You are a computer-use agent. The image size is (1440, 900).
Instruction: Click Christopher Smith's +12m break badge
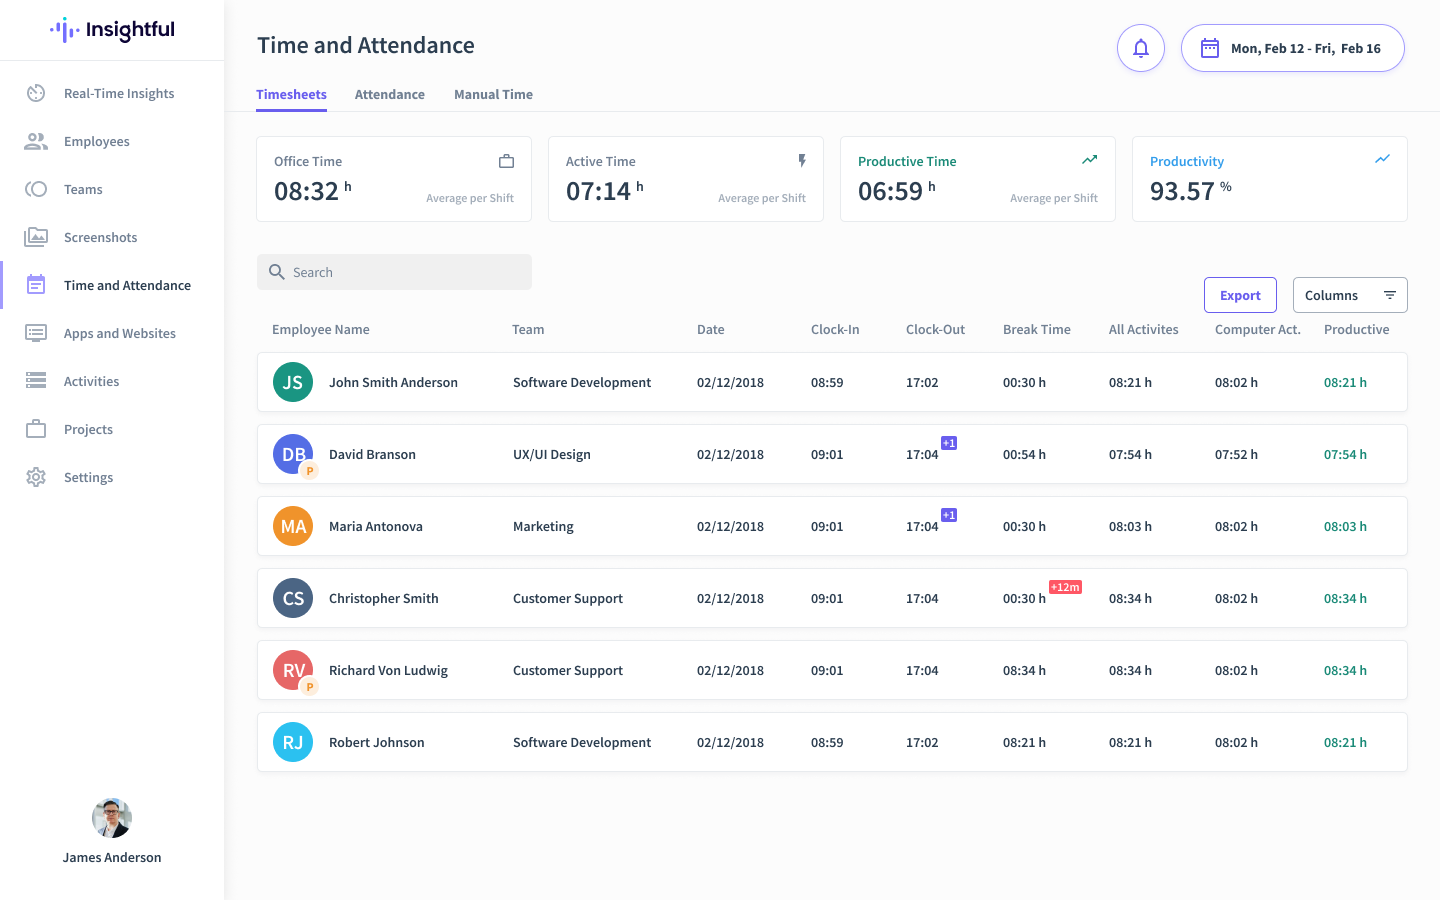(1065, 587)
